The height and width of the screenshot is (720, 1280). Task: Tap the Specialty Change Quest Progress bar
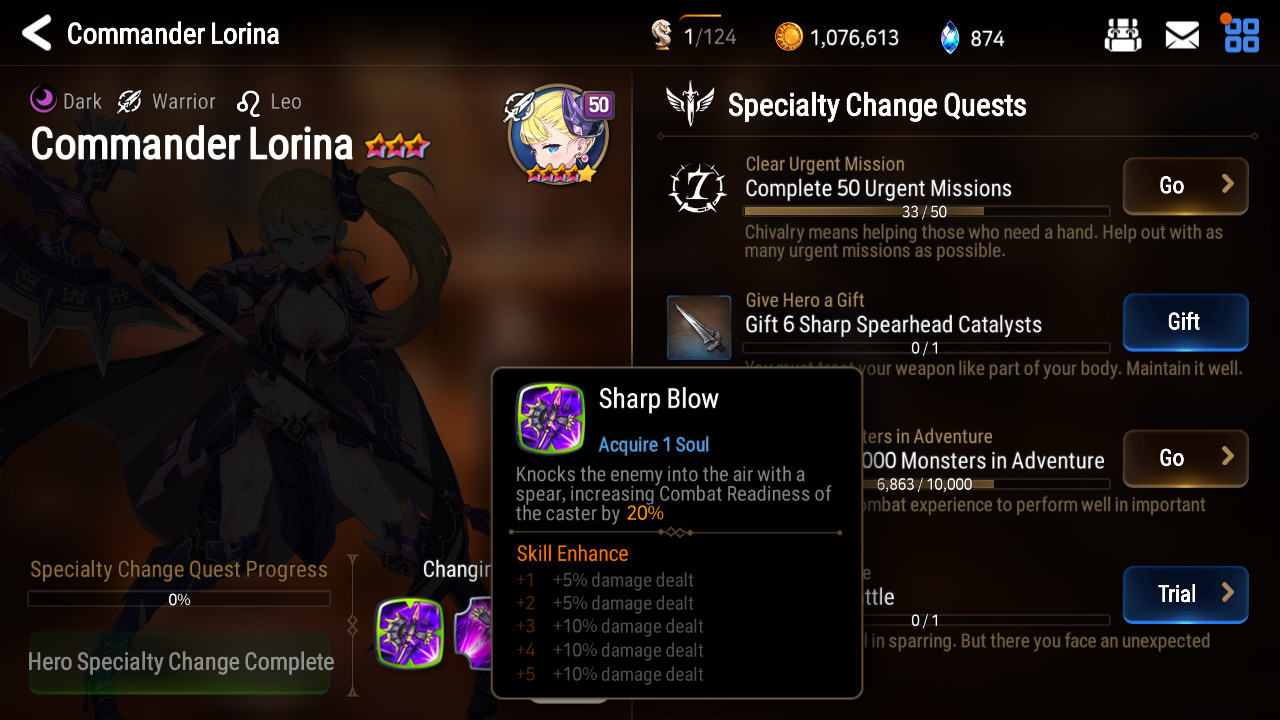coord(179,599)
